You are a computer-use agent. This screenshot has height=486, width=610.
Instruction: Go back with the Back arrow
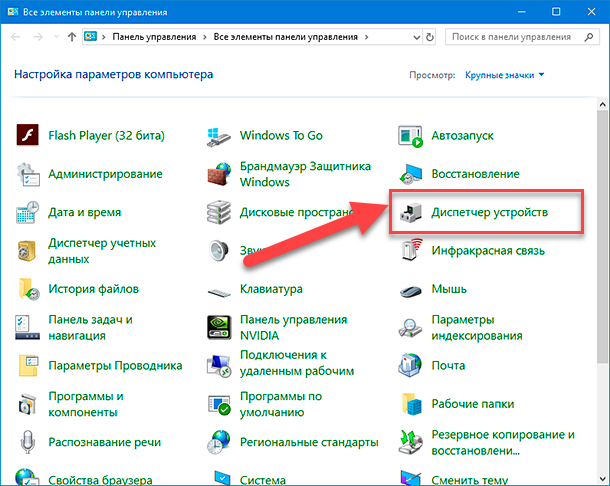coord(16,37)
